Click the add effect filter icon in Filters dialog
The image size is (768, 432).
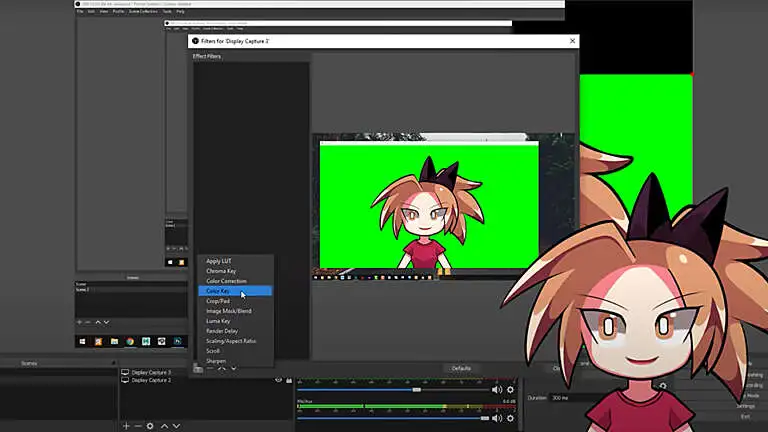click(x=198, y=369)
